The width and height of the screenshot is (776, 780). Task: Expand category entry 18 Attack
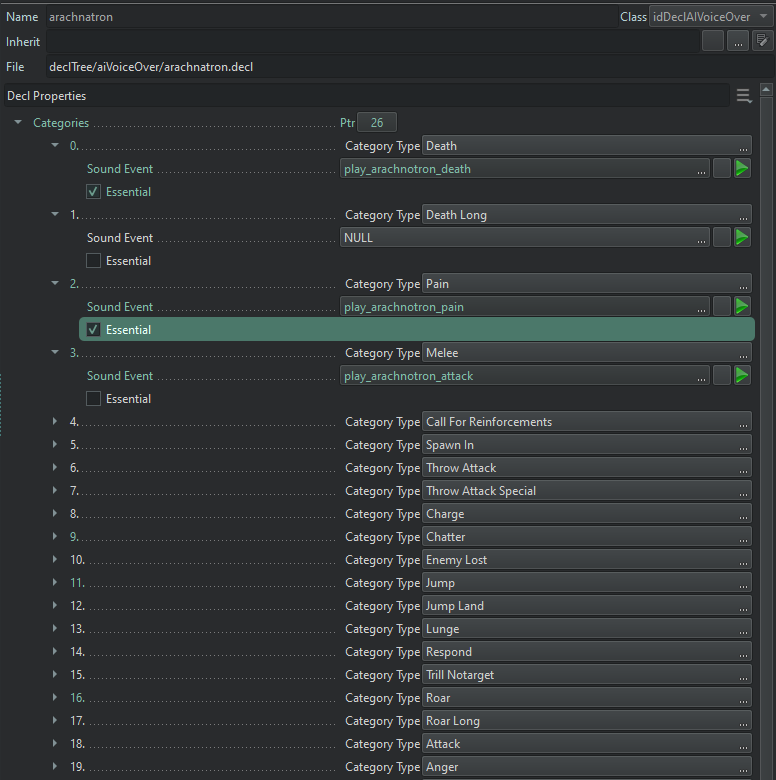coord(55,743)
